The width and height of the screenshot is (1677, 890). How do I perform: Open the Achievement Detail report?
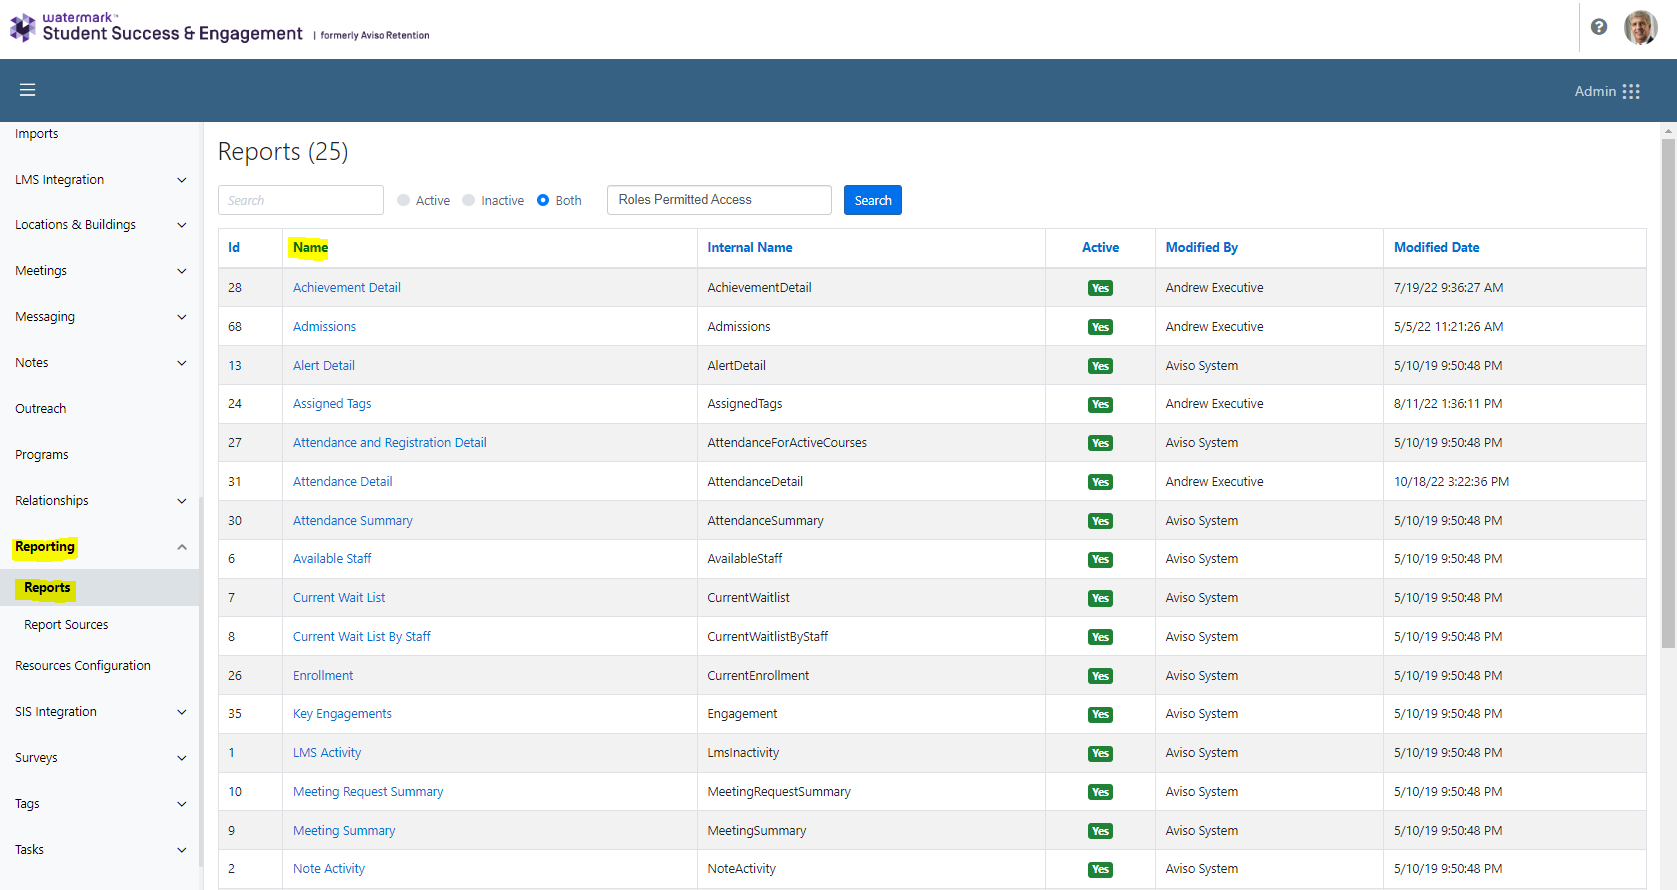click(347, 288)
